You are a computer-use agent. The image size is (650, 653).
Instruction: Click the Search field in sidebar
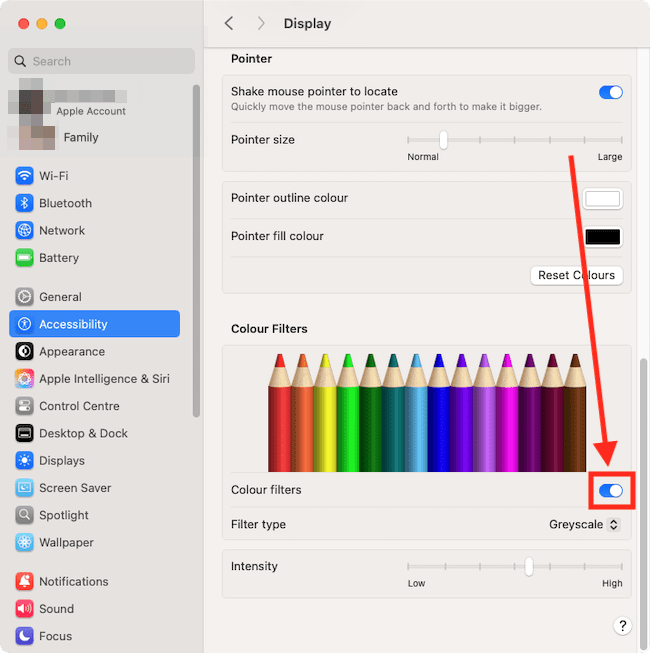101,61
